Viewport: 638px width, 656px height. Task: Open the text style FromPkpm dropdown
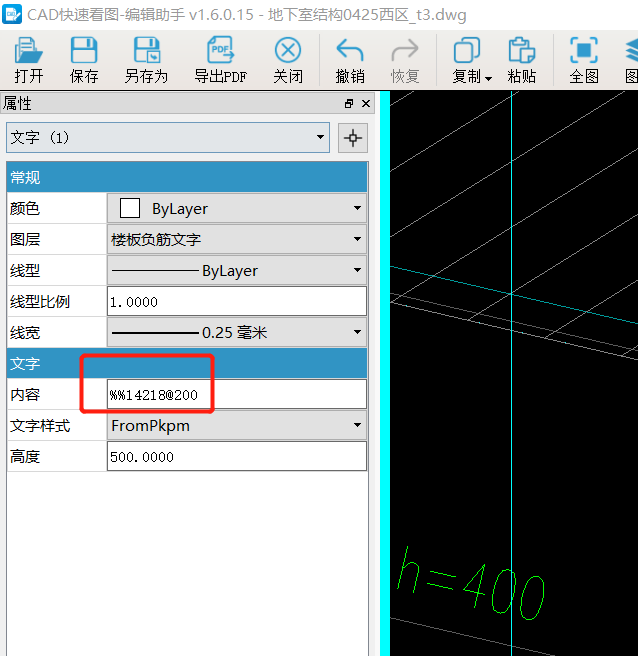357,425
